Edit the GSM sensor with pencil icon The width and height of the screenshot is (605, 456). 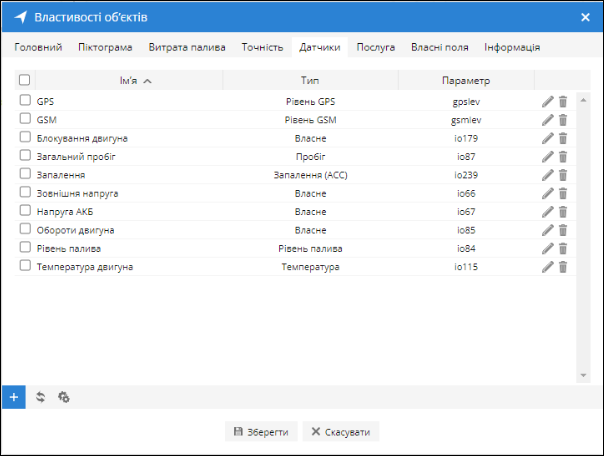click(548, 120)
